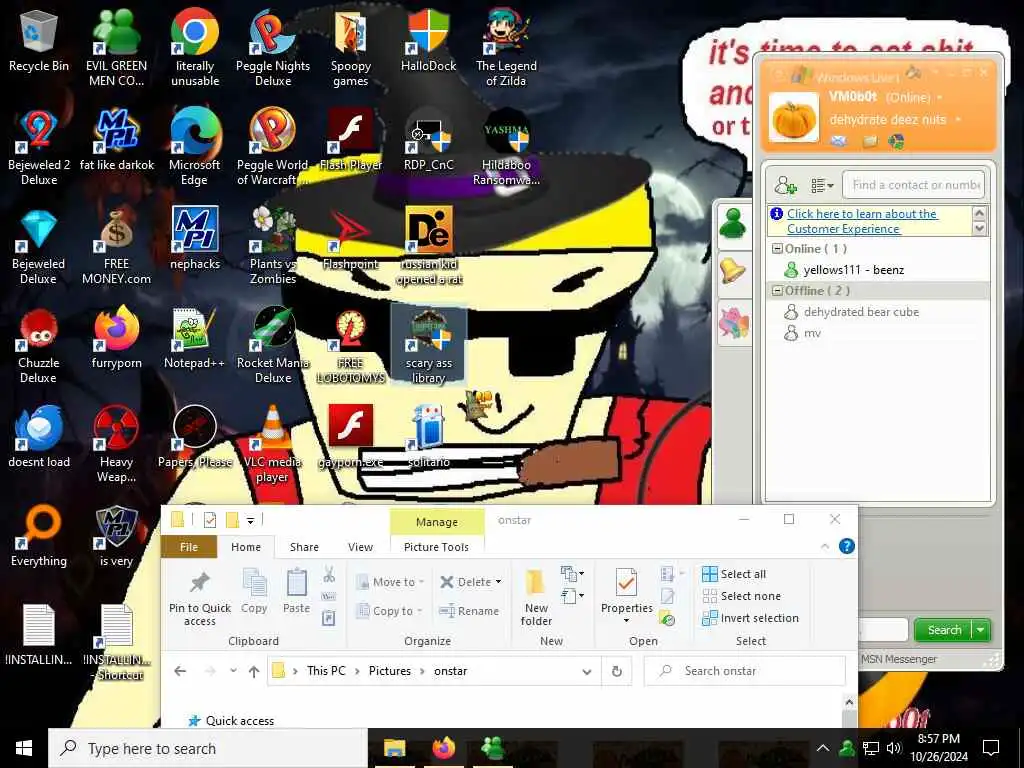The image size is (1024, 768).
Task: Open the Flashpoint desktop shortcut
Action: pos(351,238)
